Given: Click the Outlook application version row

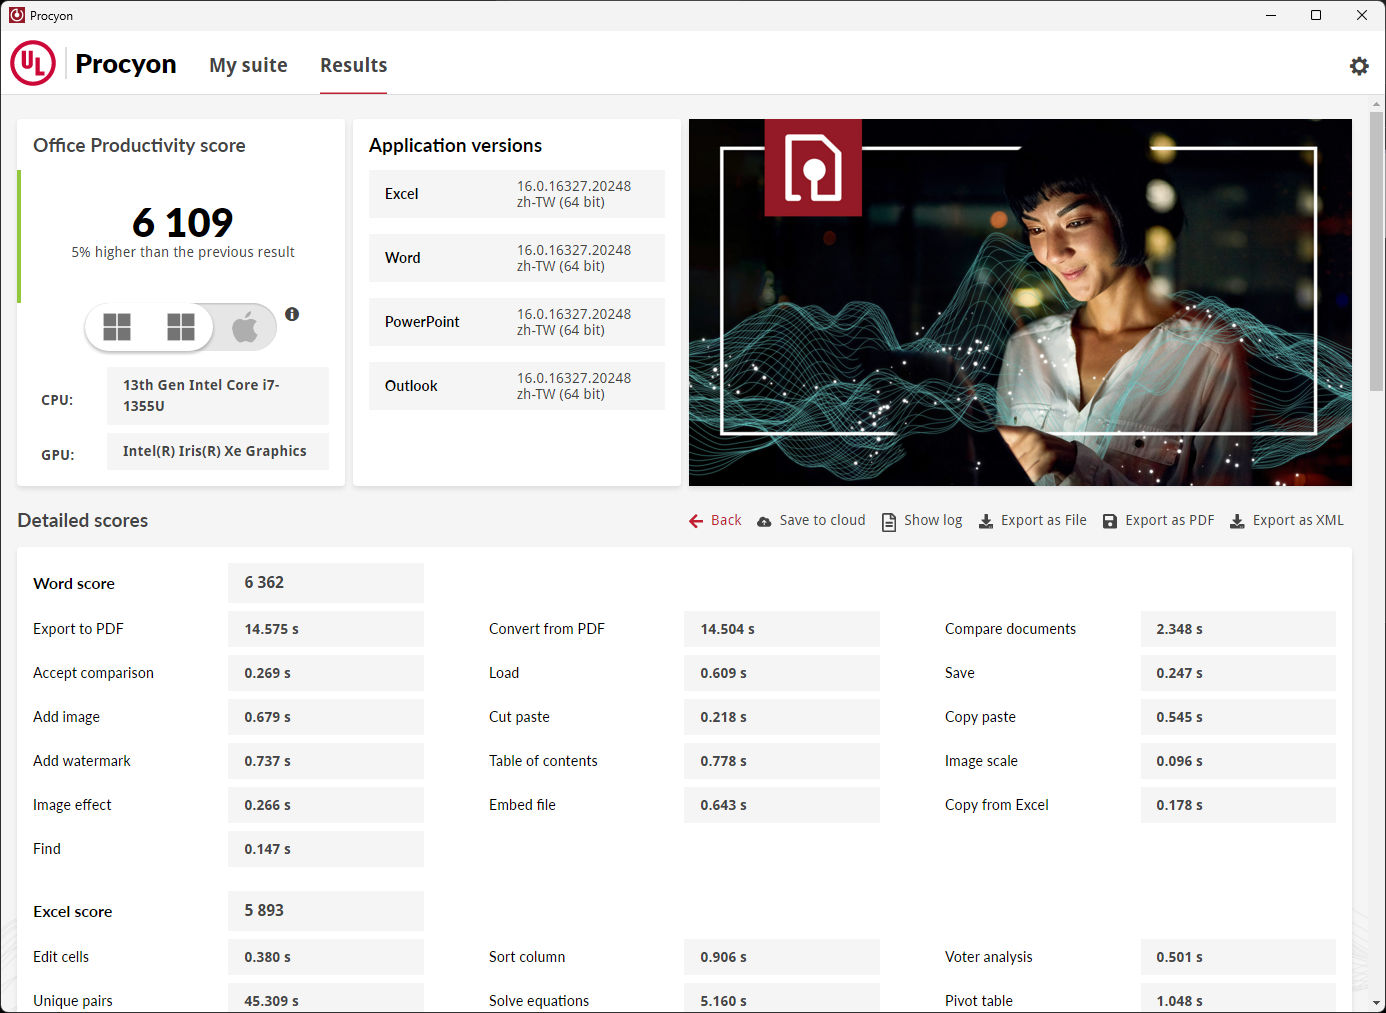Looking at the screenshot, I should tap(517, 386).
